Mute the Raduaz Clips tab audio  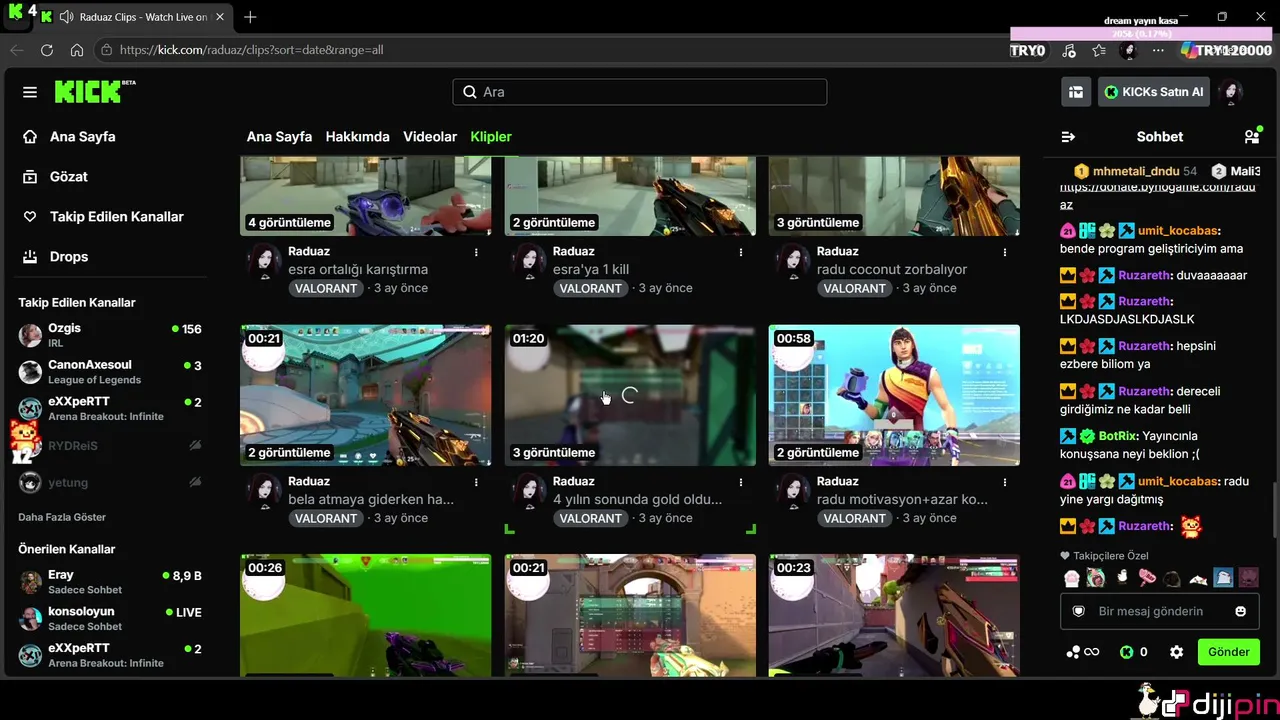66,17
